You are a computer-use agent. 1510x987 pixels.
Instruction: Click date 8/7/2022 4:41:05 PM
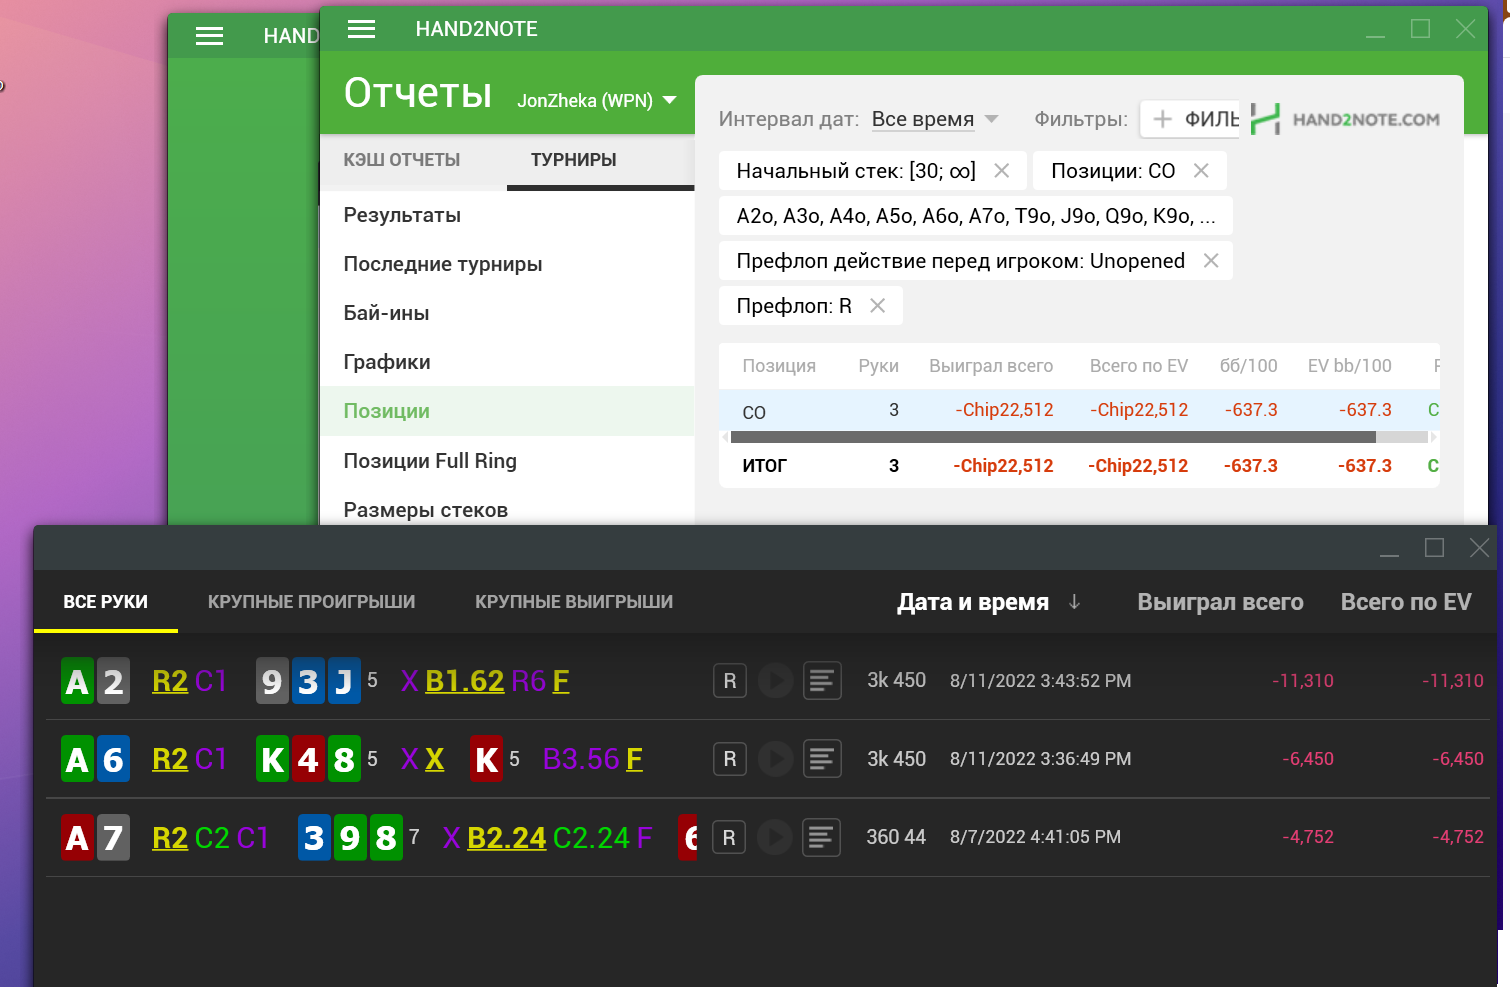(x=1036, y=837)
